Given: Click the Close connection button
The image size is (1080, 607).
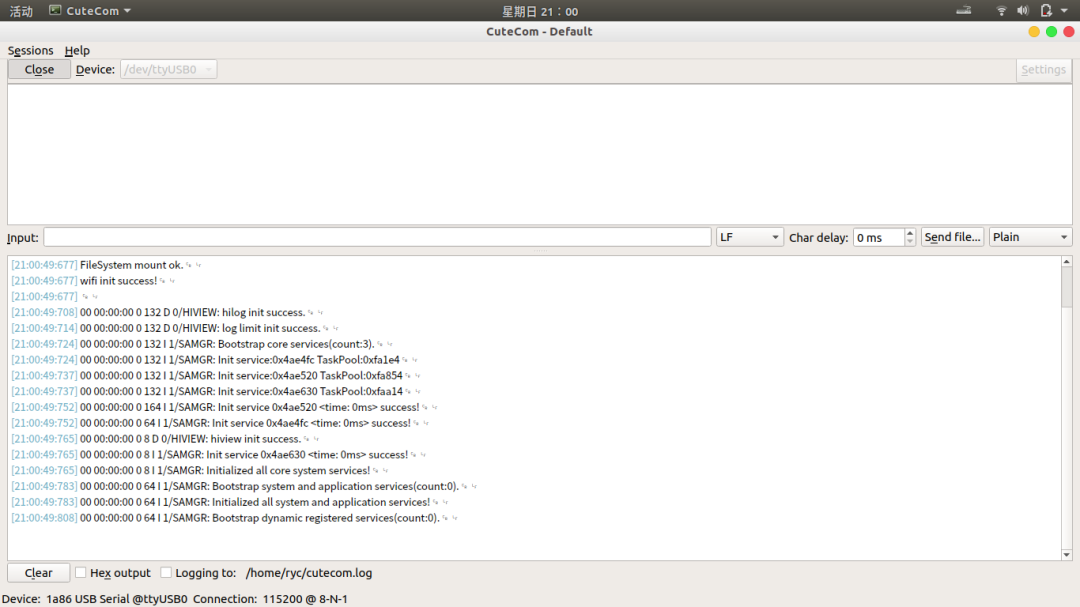Looking at the screenshot, I should [39, 70].
